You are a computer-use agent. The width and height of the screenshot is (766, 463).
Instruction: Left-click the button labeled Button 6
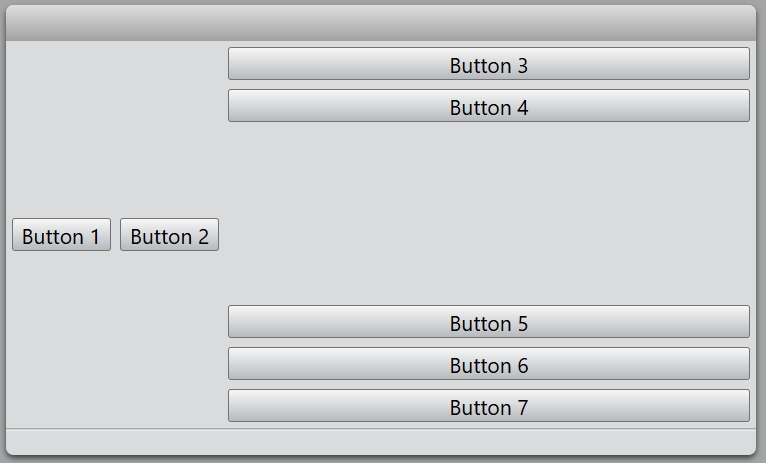pyautogui.click(x=488, y=364)
